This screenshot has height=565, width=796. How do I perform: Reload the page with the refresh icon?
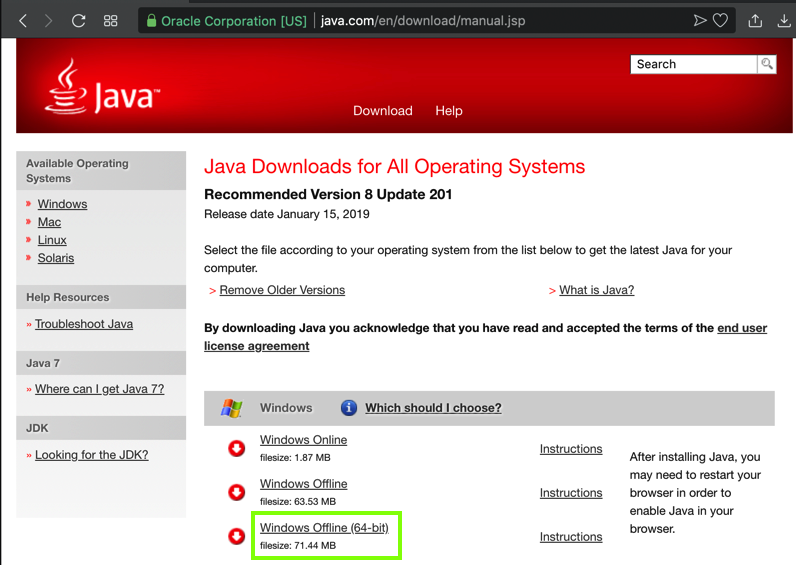78,20
